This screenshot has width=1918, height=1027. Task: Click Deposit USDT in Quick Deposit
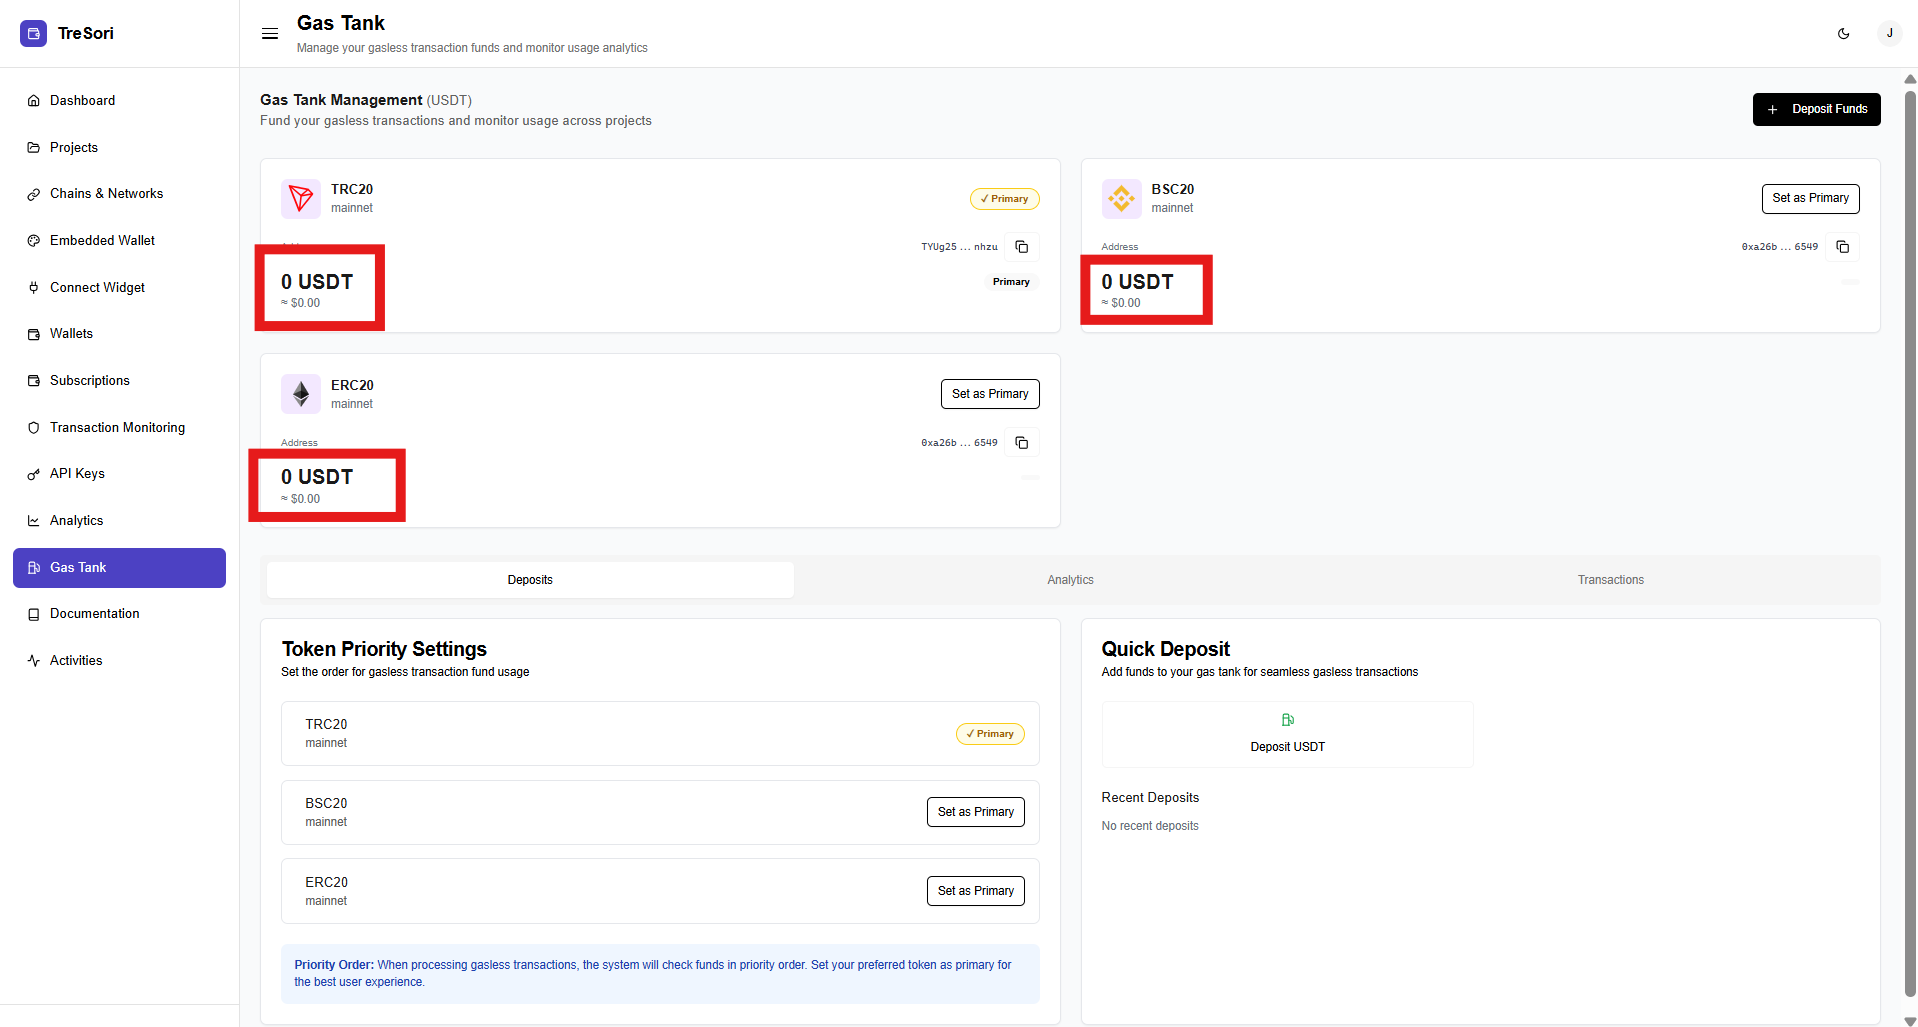(x=1287, y=735)
